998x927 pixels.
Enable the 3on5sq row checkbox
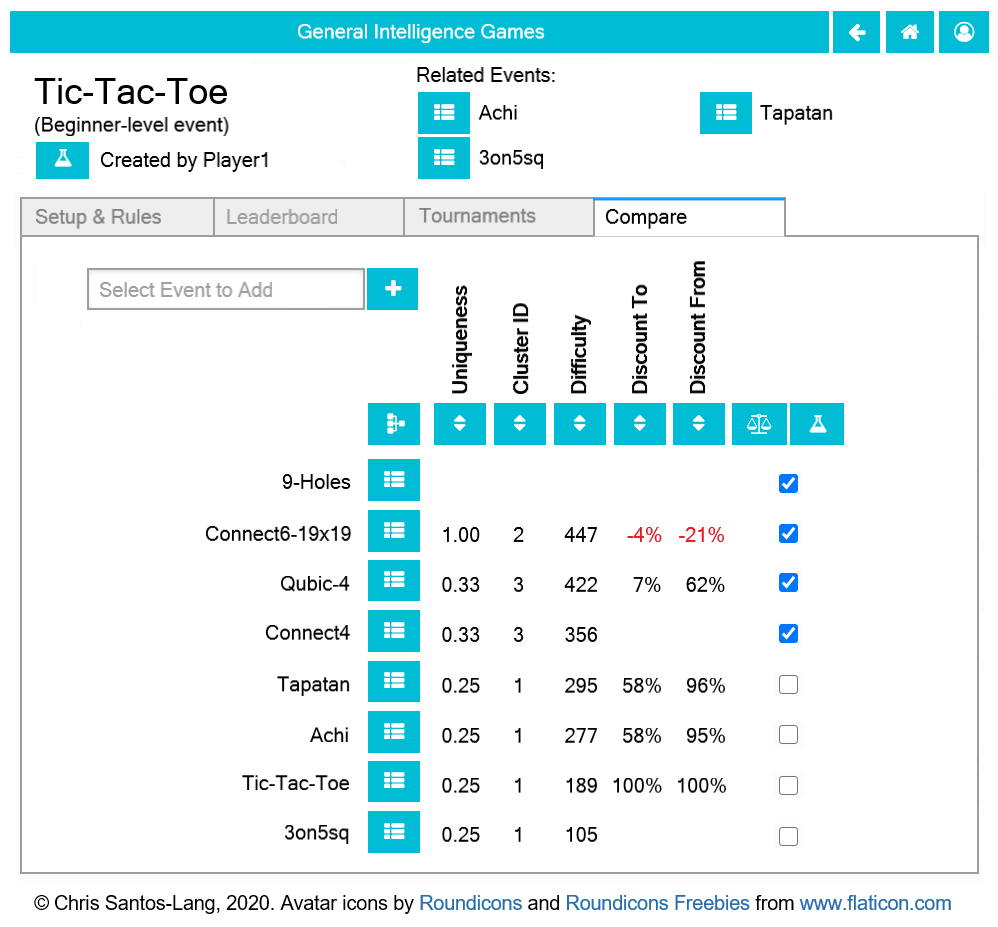pyautogui.click(x=788, y=836)
